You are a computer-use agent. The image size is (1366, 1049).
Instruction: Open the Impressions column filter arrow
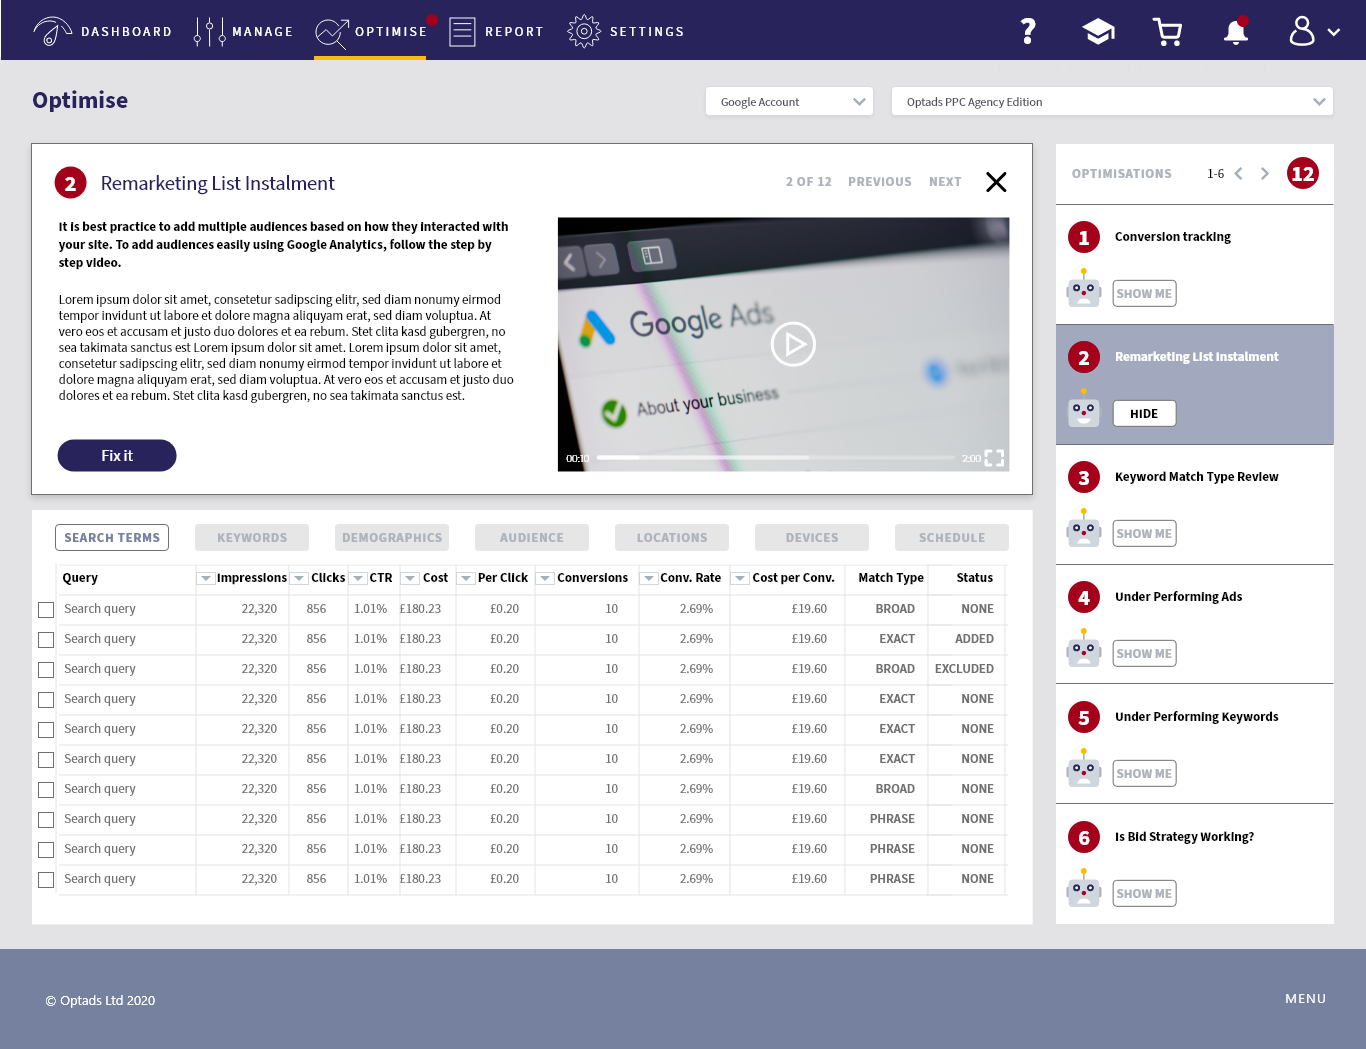[206, 578]
